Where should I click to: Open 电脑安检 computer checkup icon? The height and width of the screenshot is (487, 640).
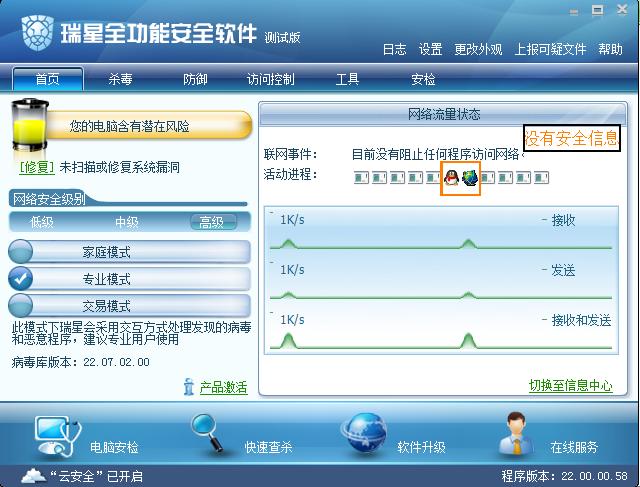(x=57, y=436)
